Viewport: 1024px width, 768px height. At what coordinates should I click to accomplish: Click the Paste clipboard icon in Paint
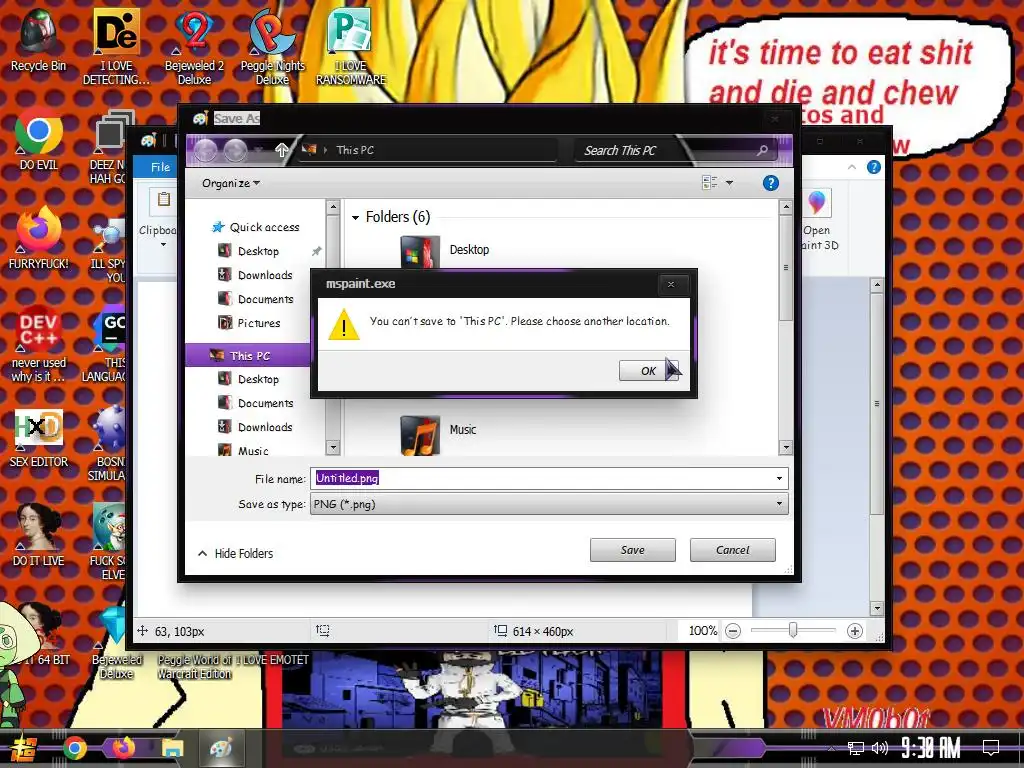pos(163,200)
